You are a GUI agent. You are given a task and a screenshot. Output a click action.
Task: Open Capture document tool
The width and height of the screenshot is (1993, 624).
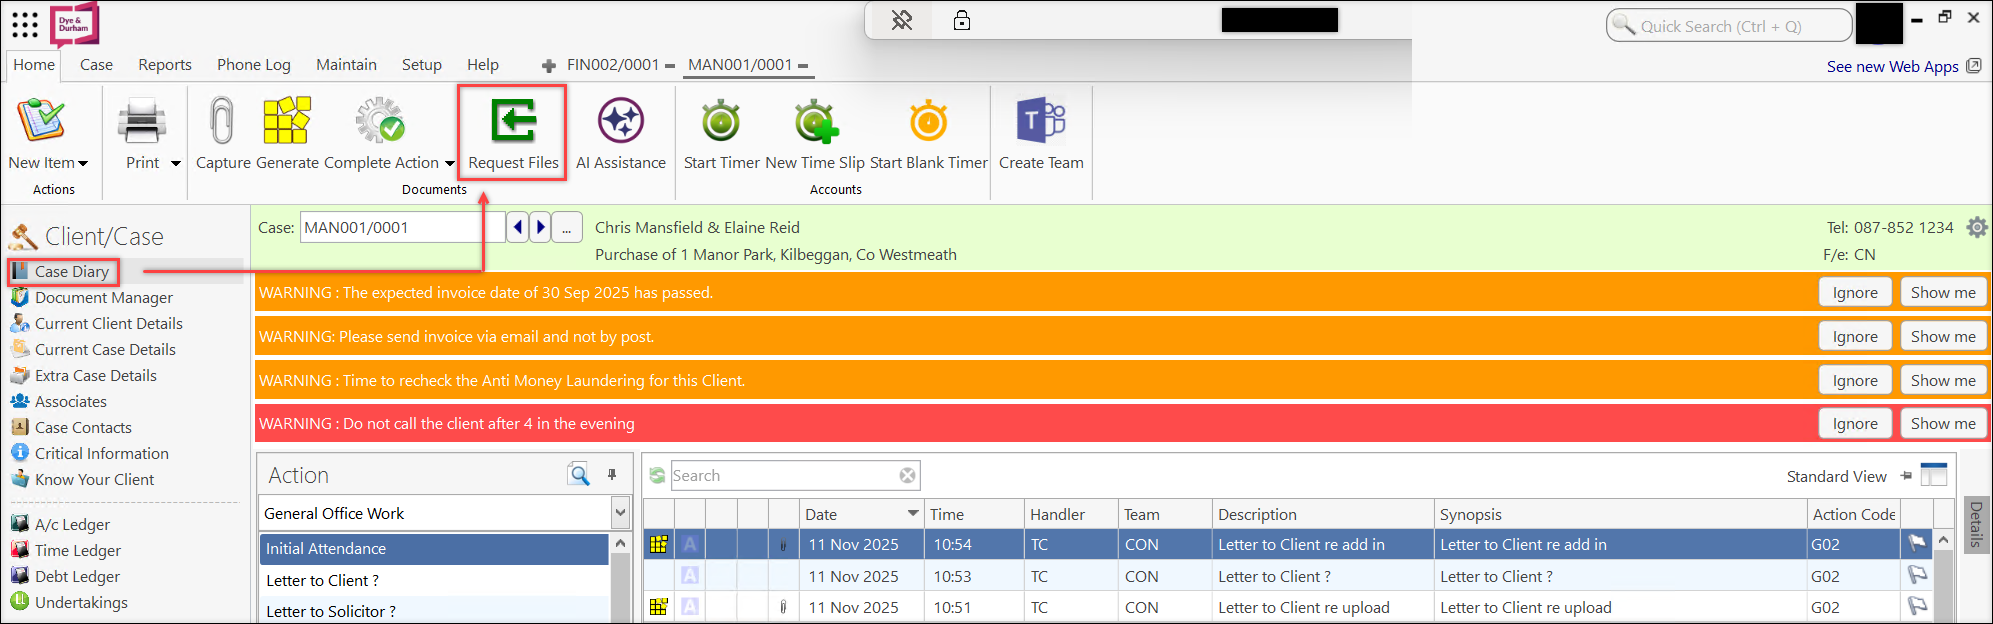pyautogui.click(x=222, y=122)
